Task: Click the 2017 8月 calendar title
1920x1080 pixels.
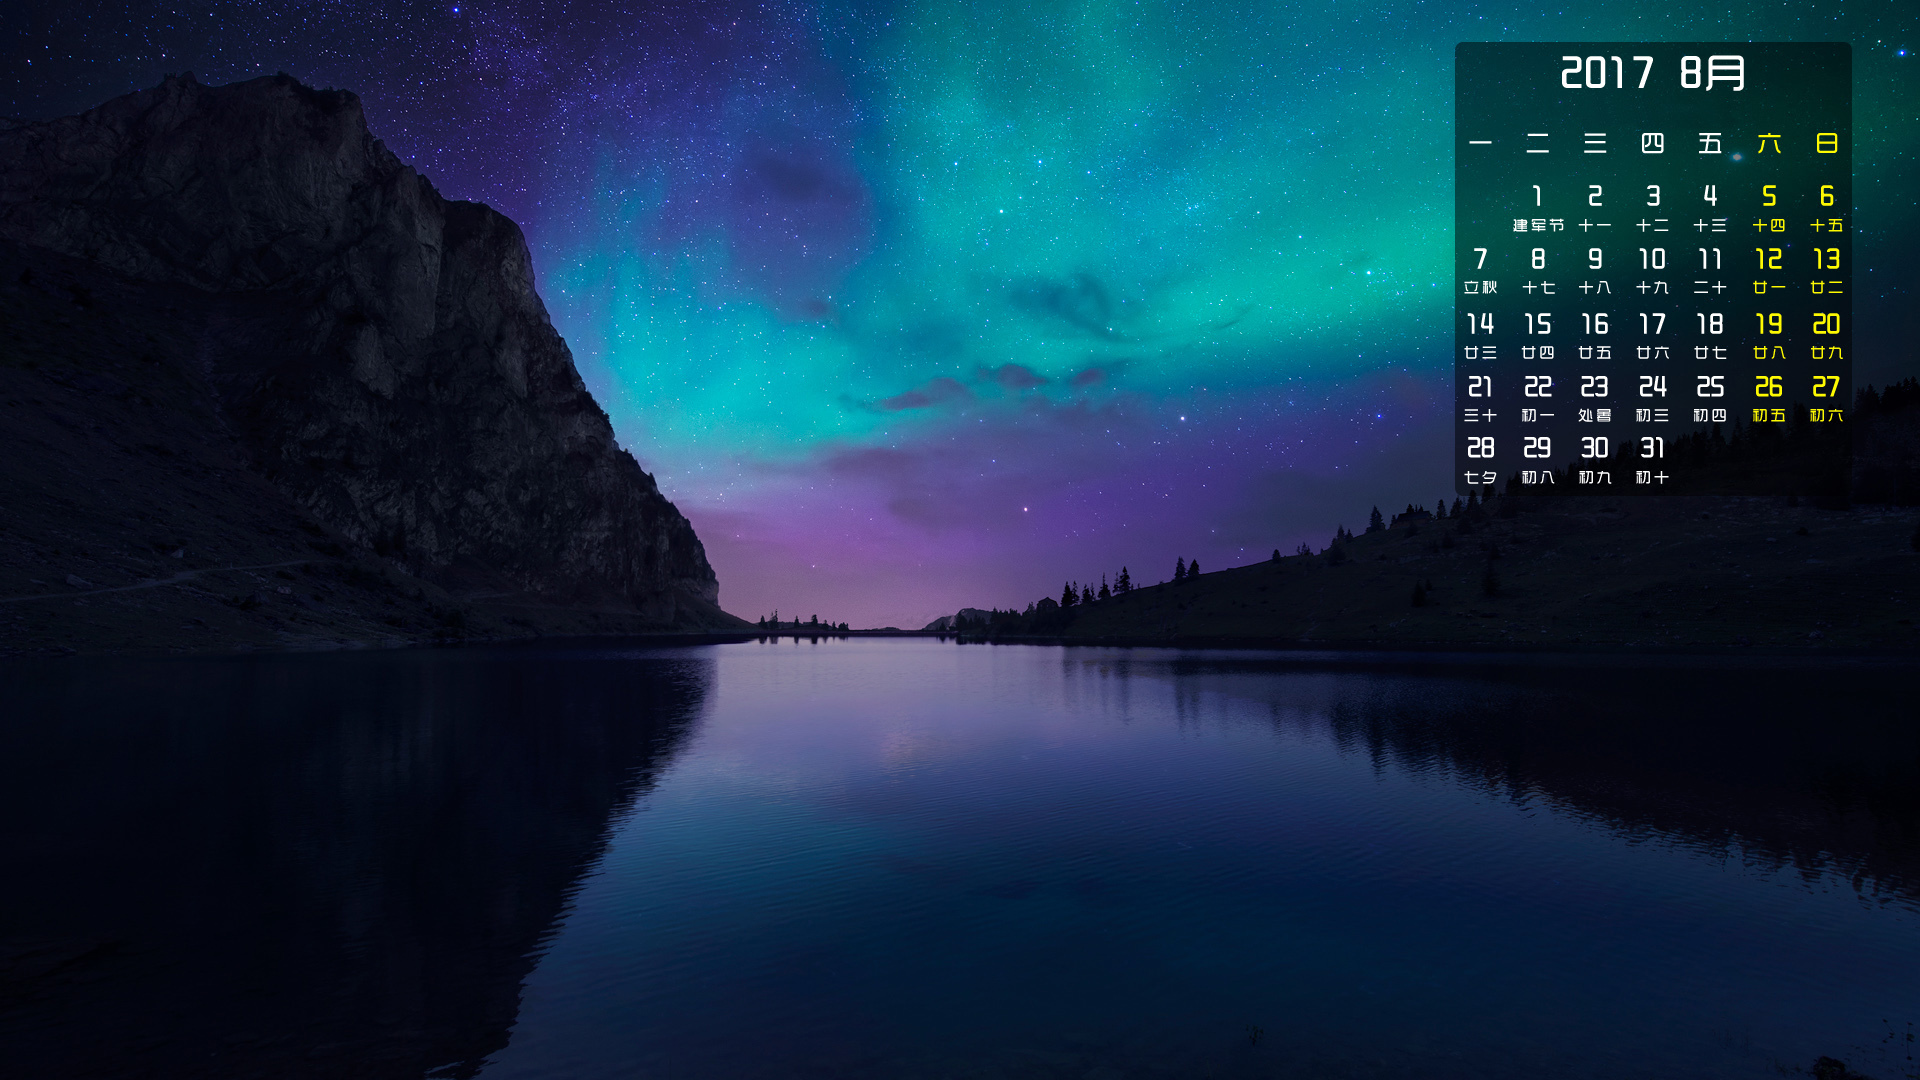Action: 1653,73
